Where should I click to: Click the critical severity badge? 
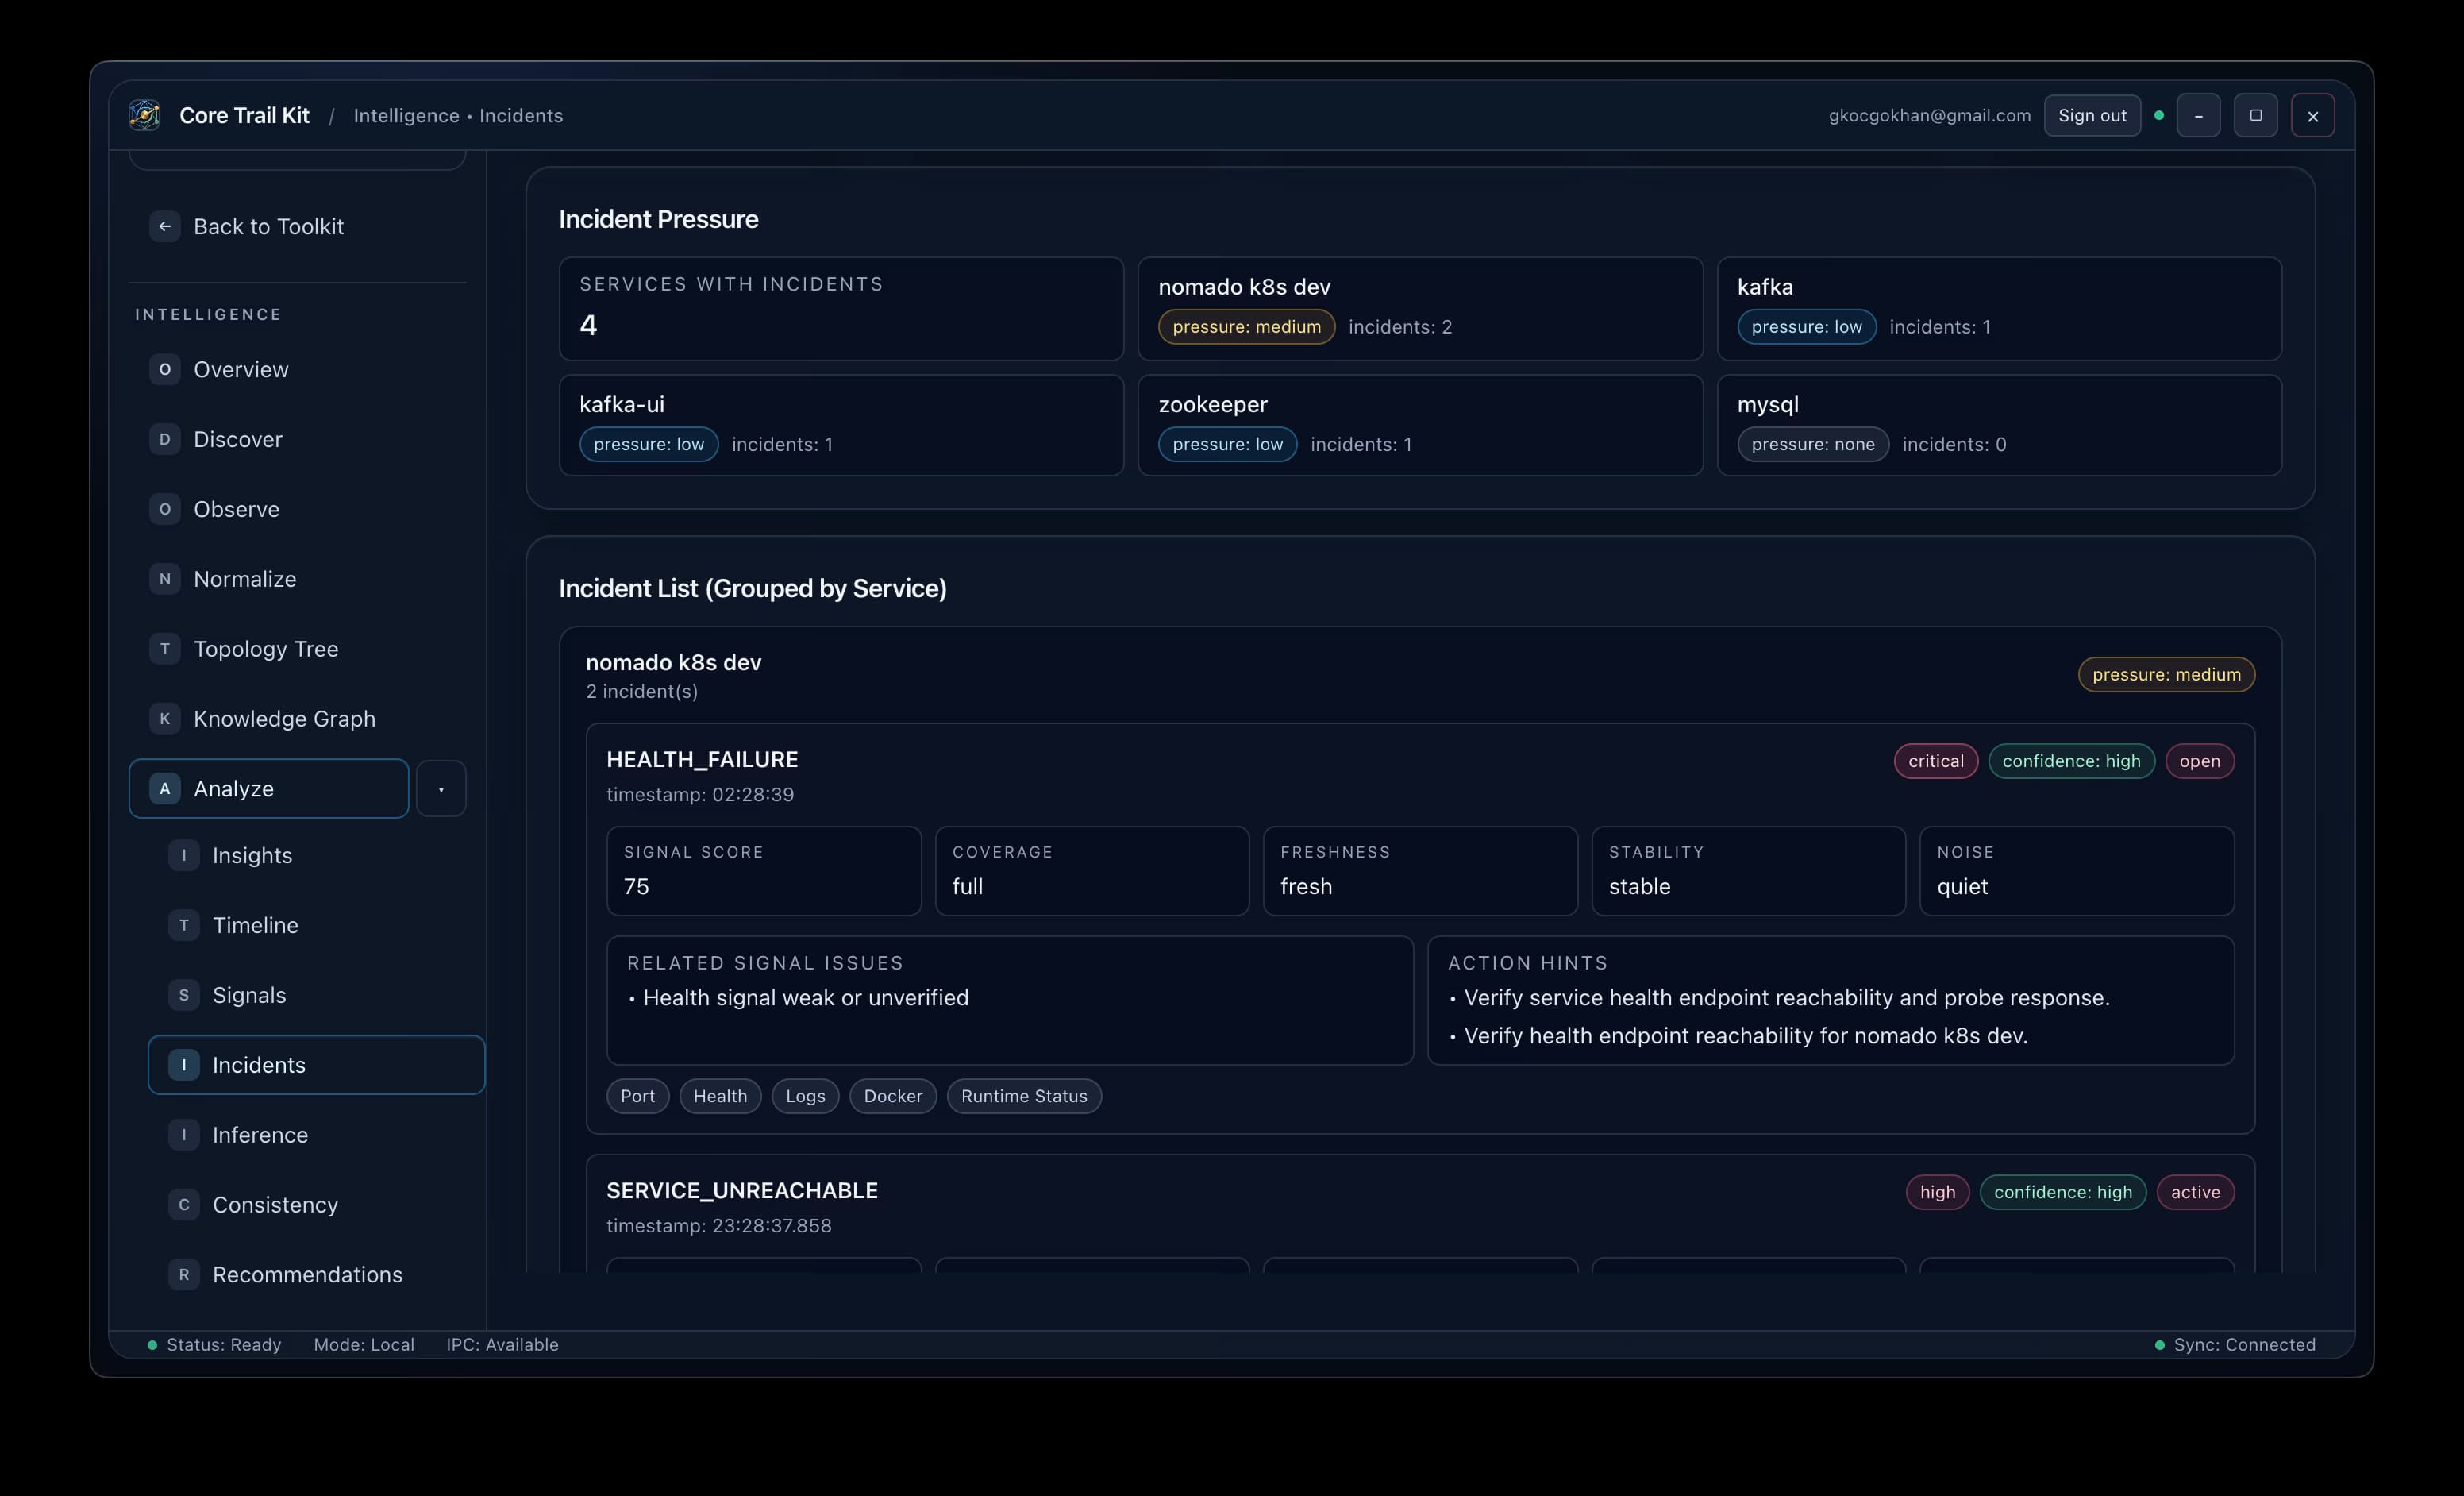click(1936, 761)
